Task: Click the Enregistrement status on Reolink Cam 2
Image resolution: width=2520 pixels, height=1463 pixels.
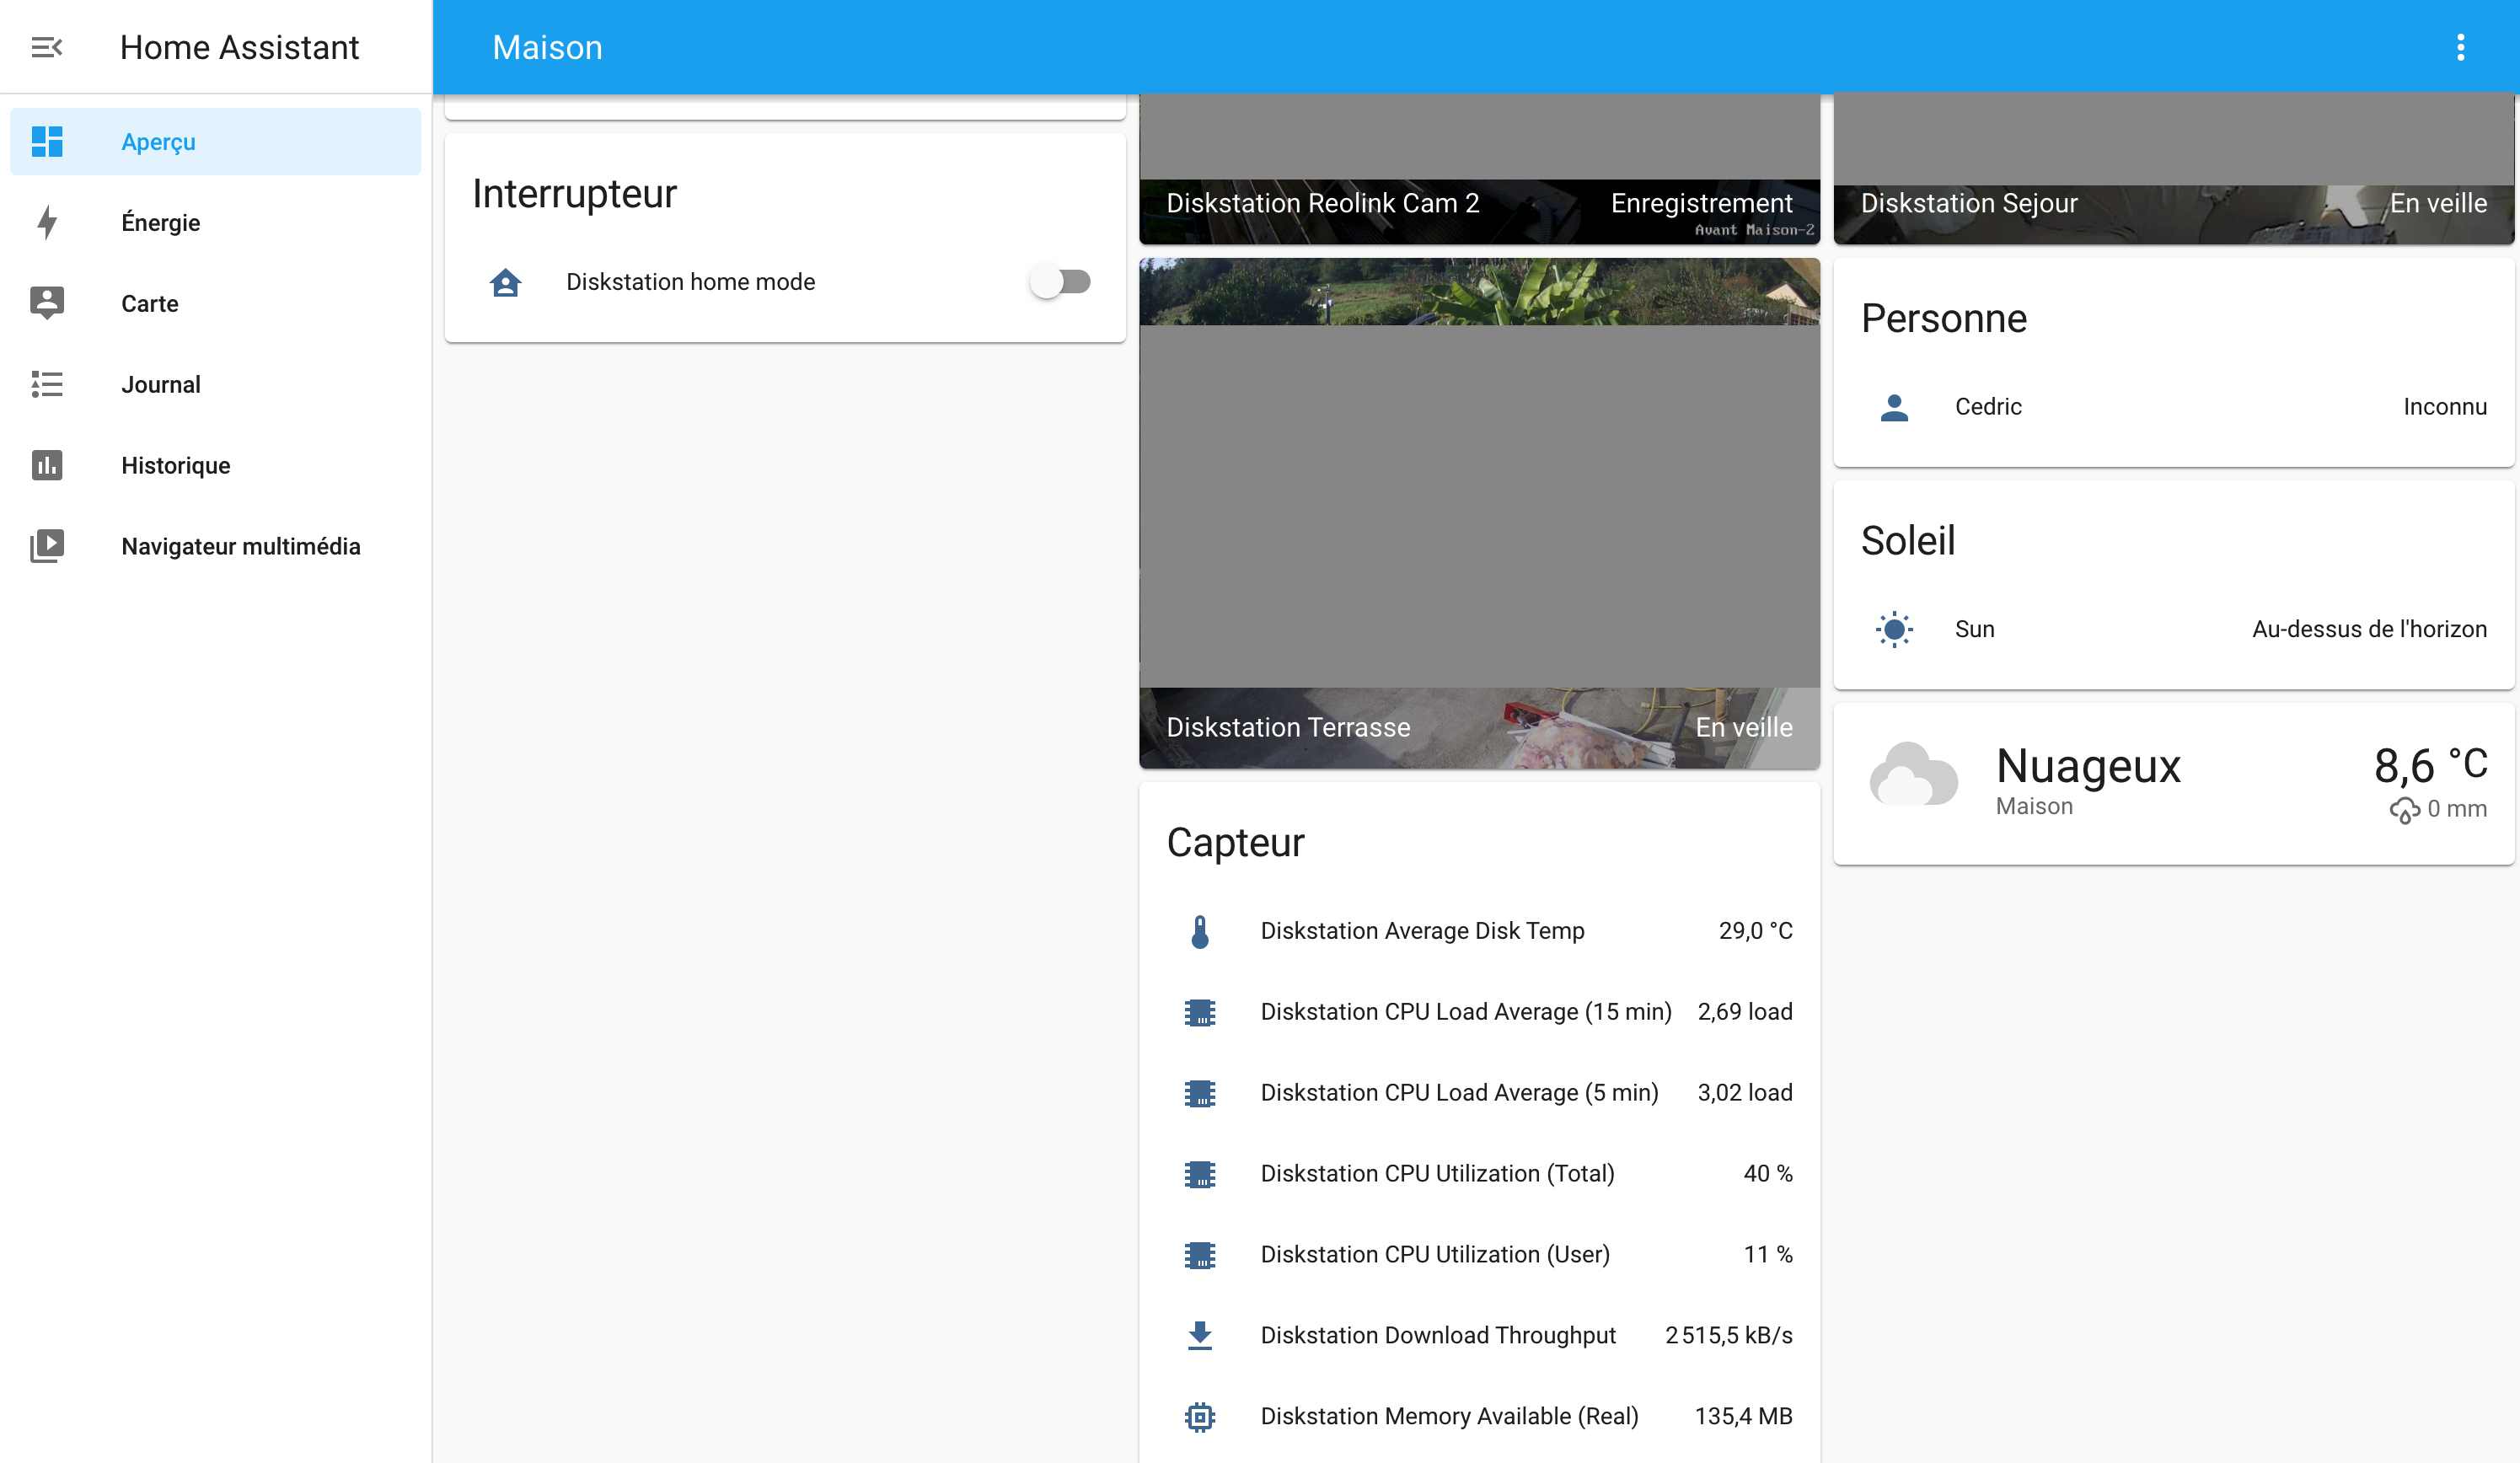Action: point(1701,203)
